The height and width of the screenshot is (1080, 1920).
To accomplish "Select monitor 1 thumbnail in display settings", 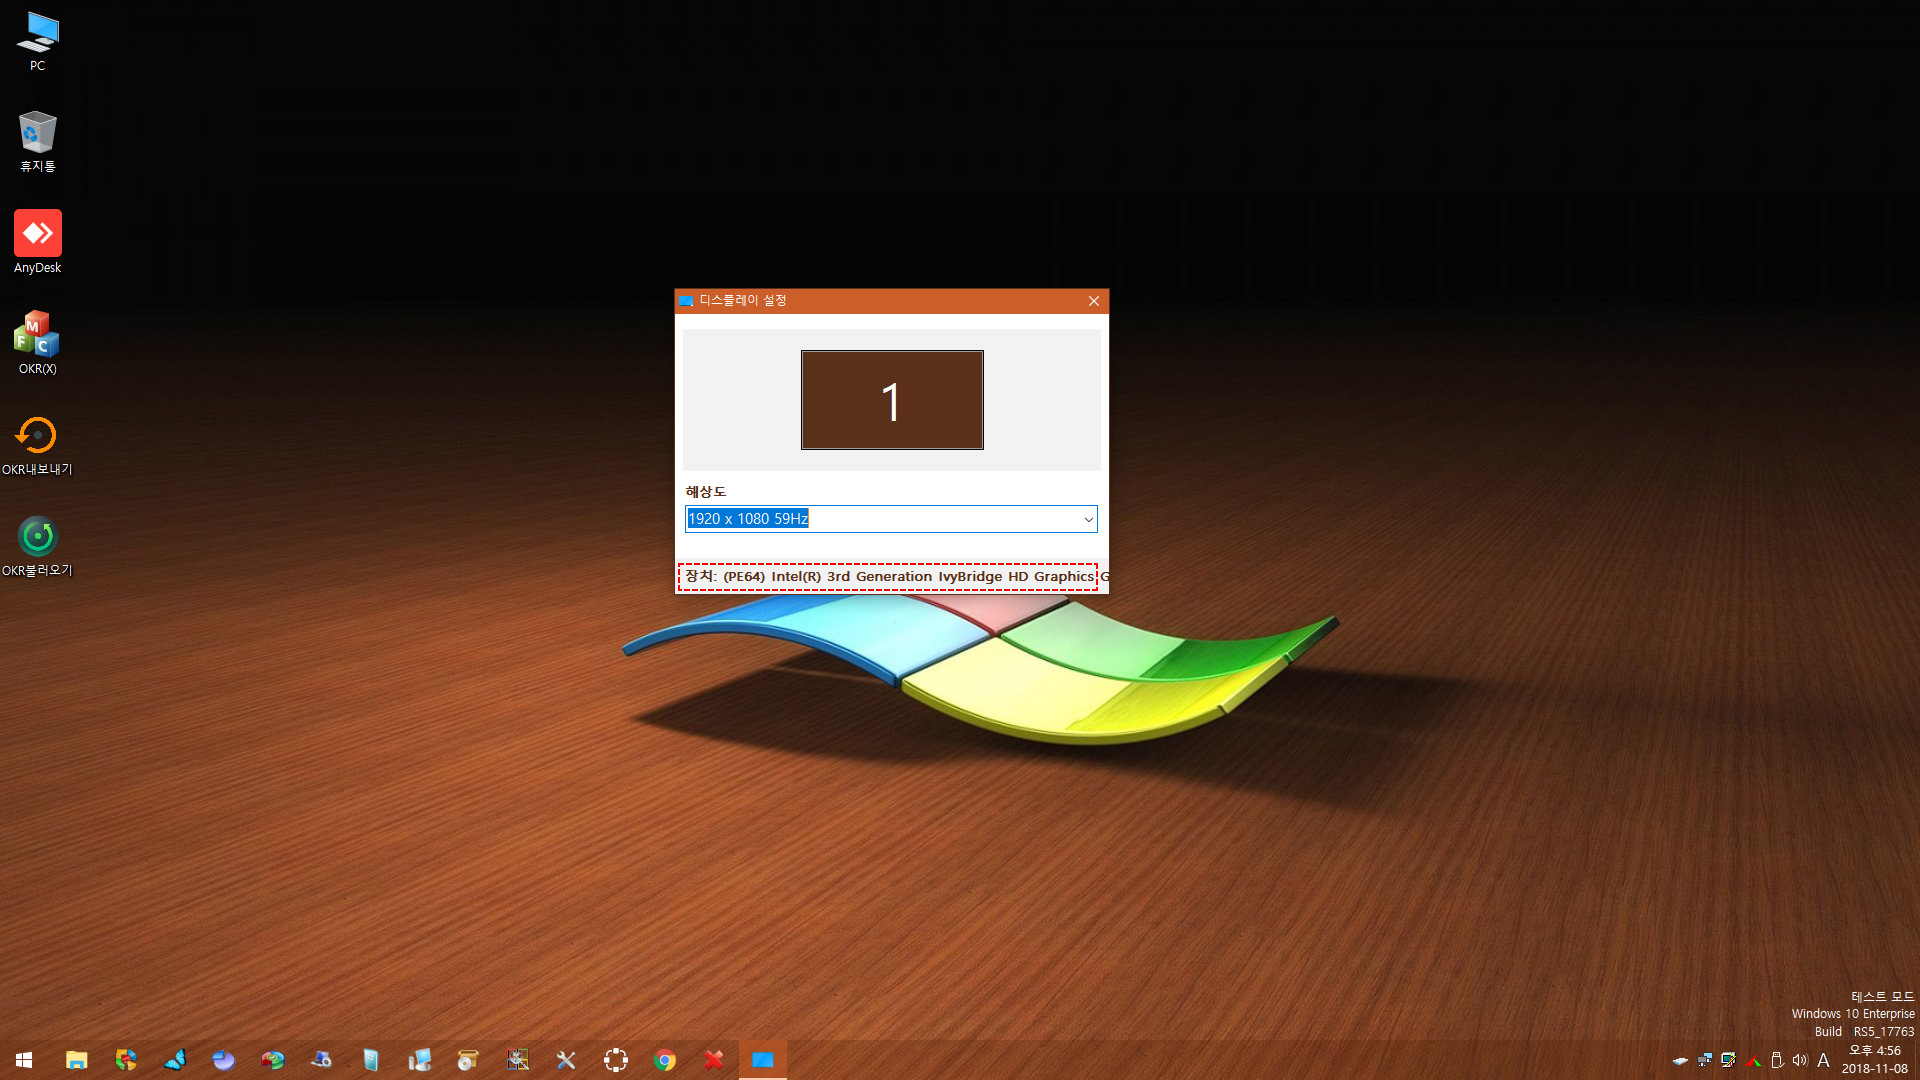I will [x=892, y=400].
